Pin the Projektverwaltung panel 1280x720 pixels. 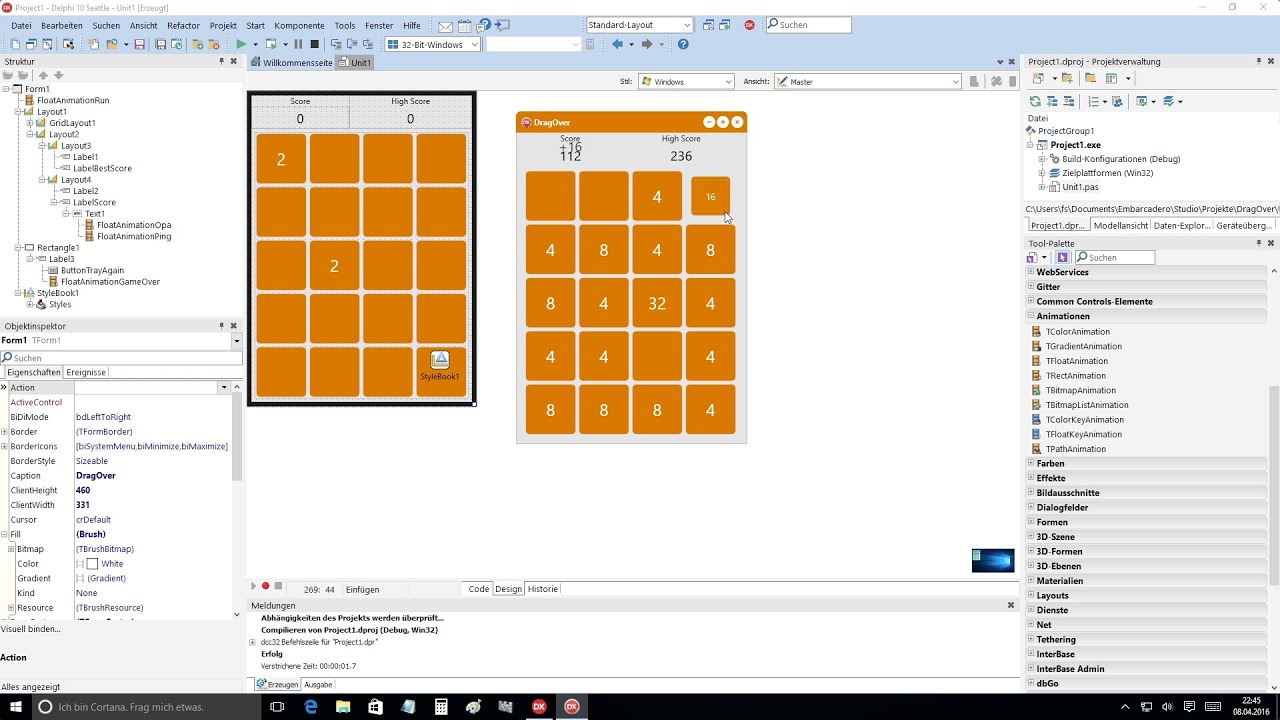pos(1258,61)
